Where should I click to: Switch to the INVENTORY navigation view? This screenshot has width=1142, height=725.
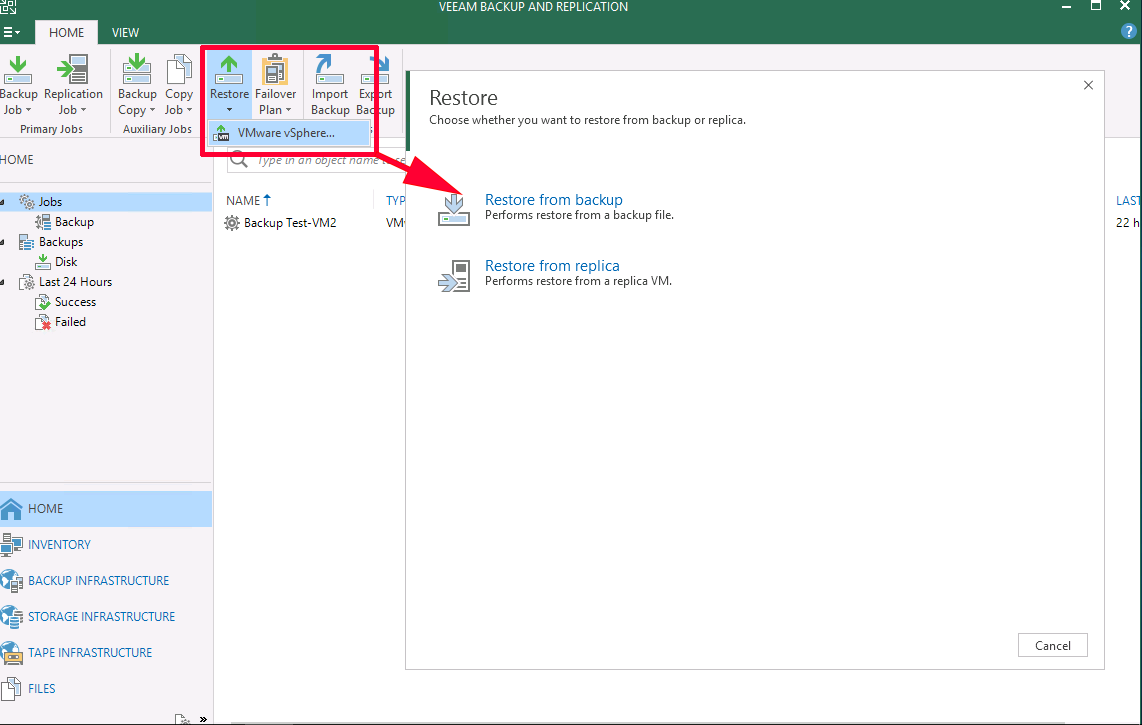point(106,544)
